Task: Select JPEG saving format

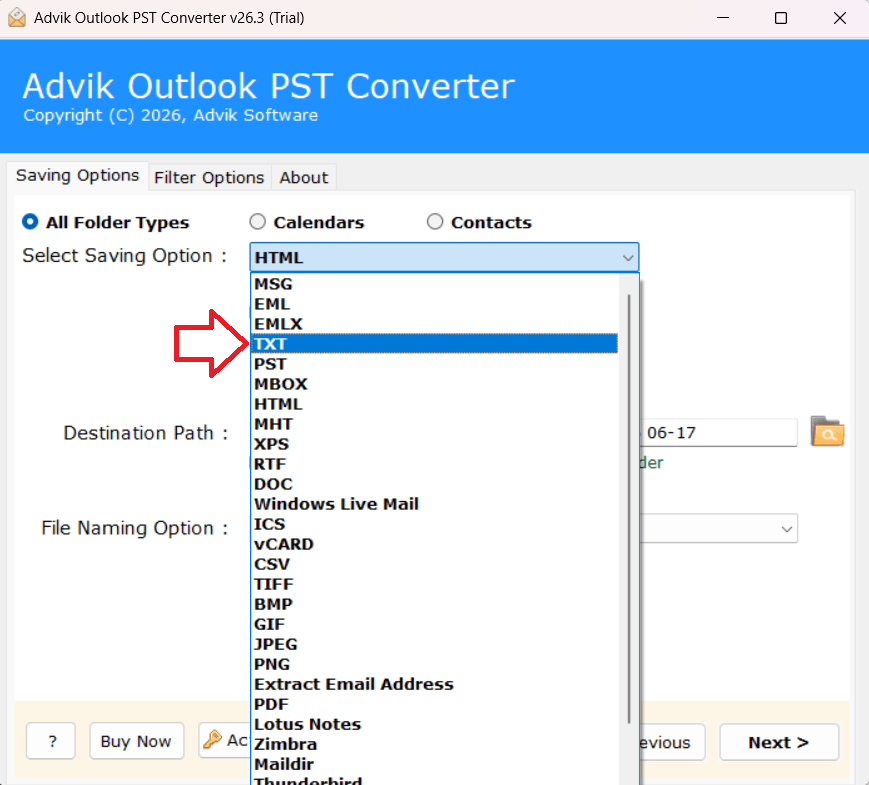Action: tap(435, 644)
